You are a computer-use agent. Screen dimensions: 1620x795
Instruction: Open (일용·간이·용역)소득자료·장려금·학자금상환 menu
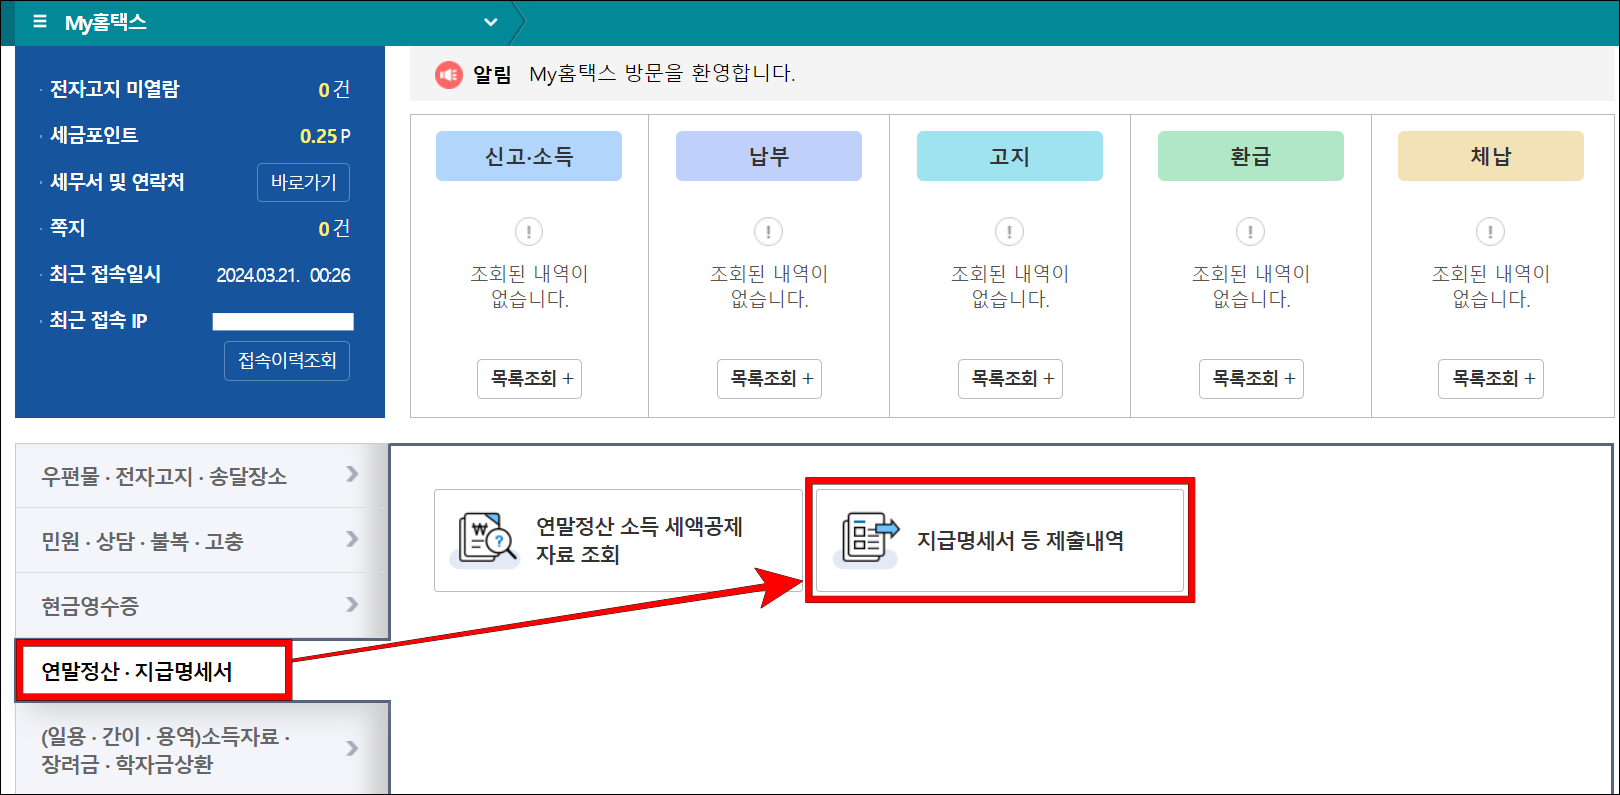(x=202, y=750)
